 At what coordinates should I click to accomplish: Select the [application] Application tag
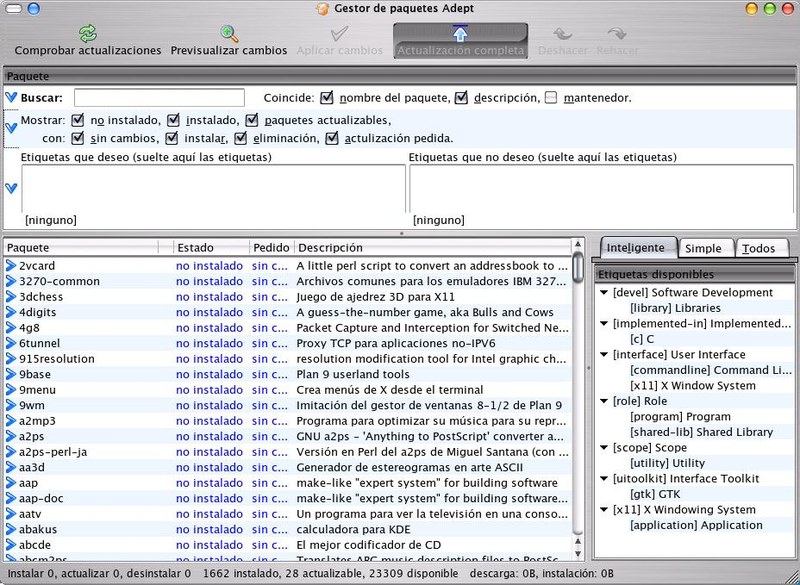tap(696, 525)
